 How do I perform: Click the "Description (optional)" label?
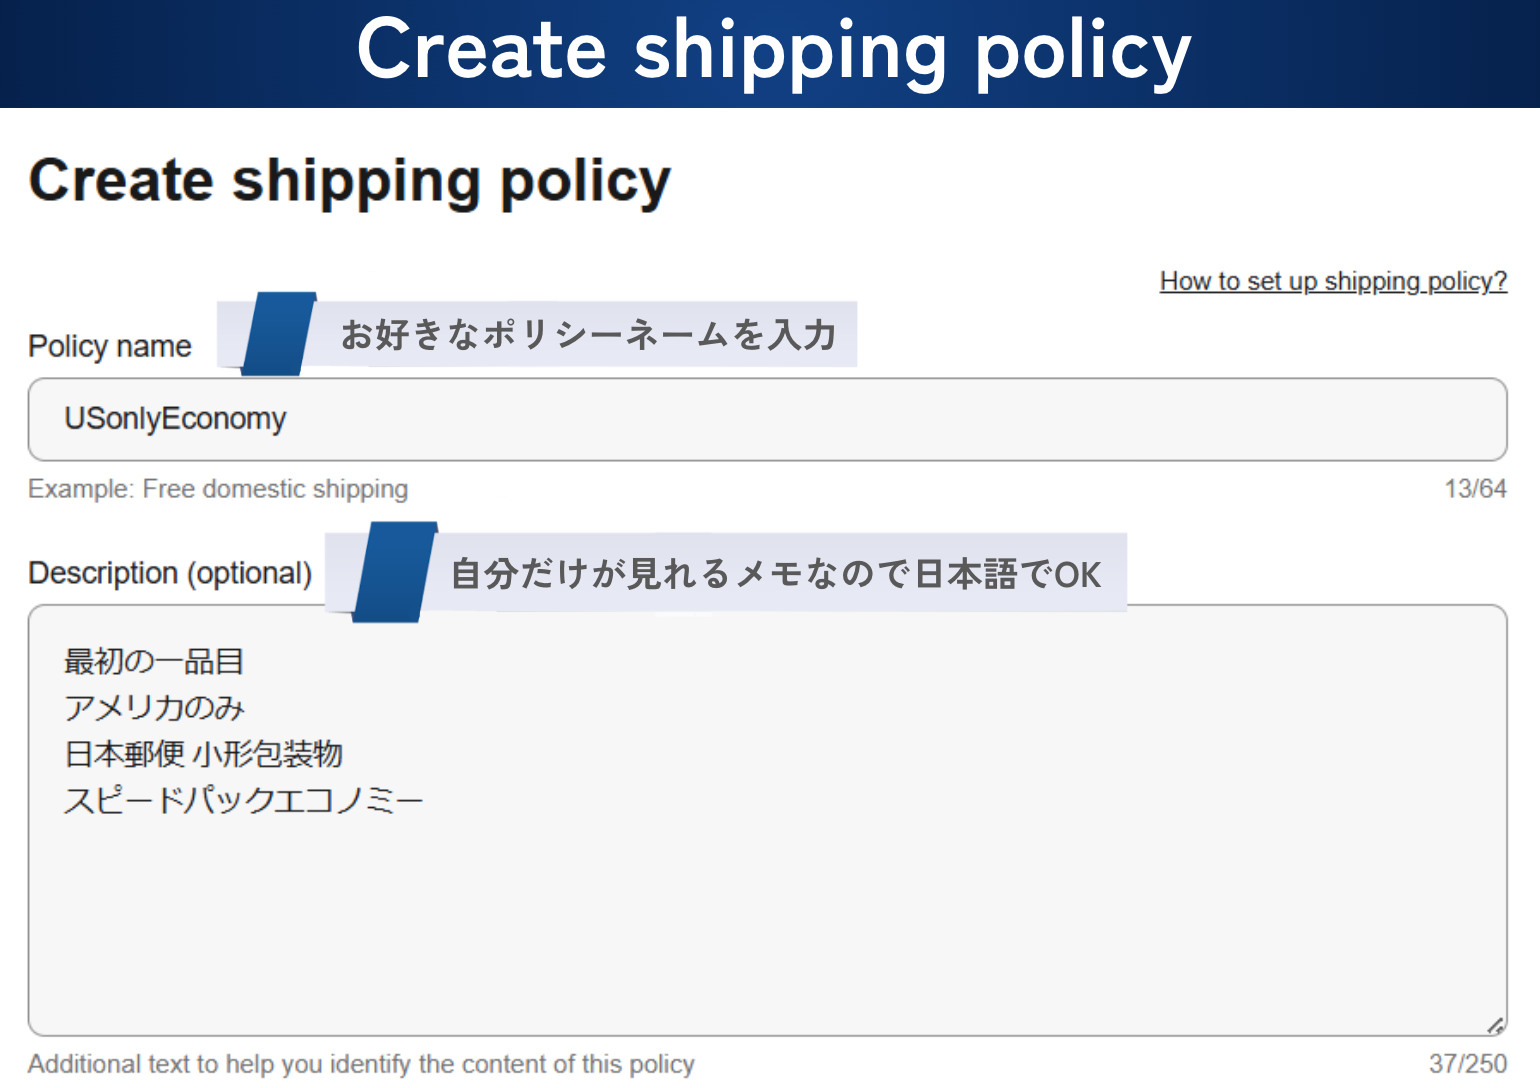tap(170, 573)
